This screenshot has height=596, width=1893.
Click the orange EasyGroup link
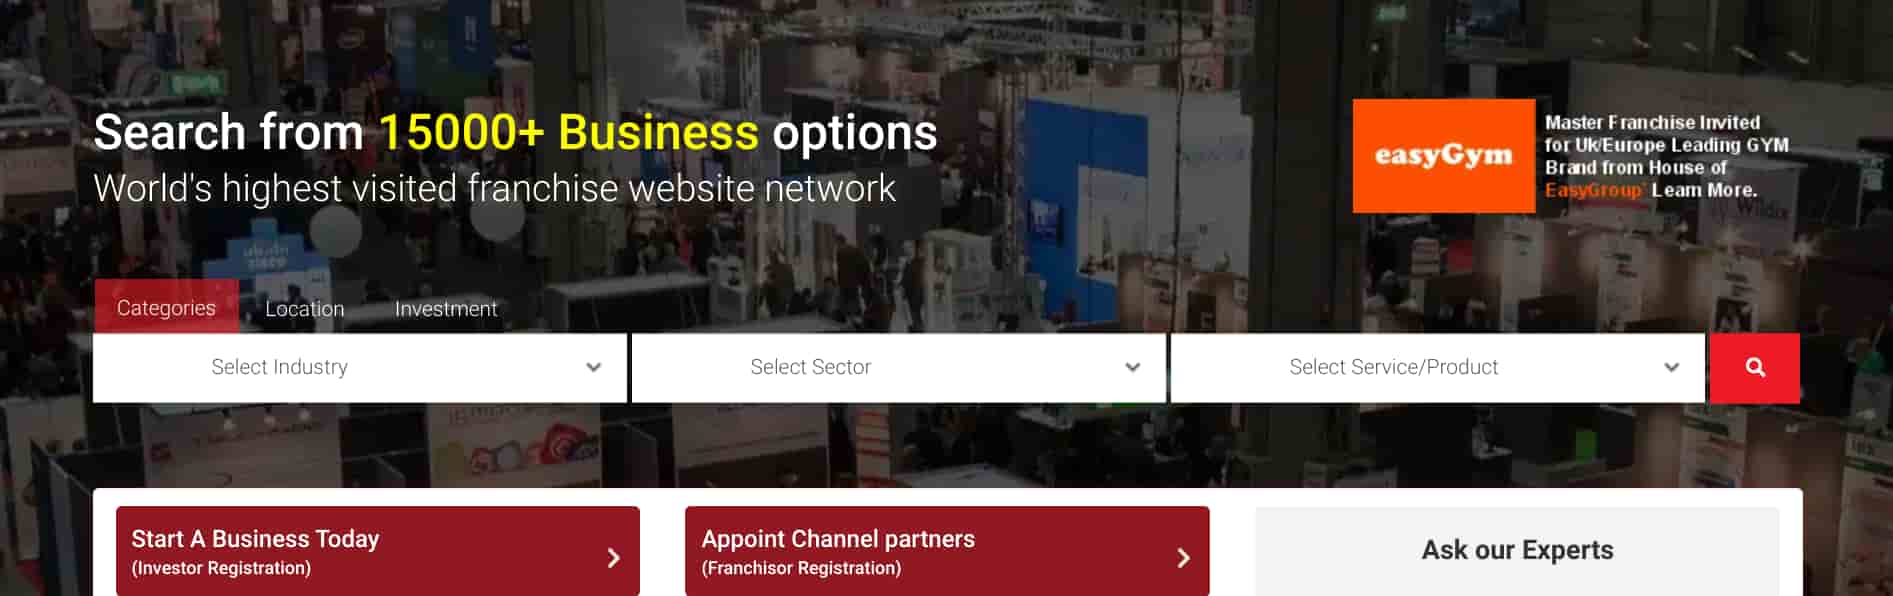point(1594,190)
